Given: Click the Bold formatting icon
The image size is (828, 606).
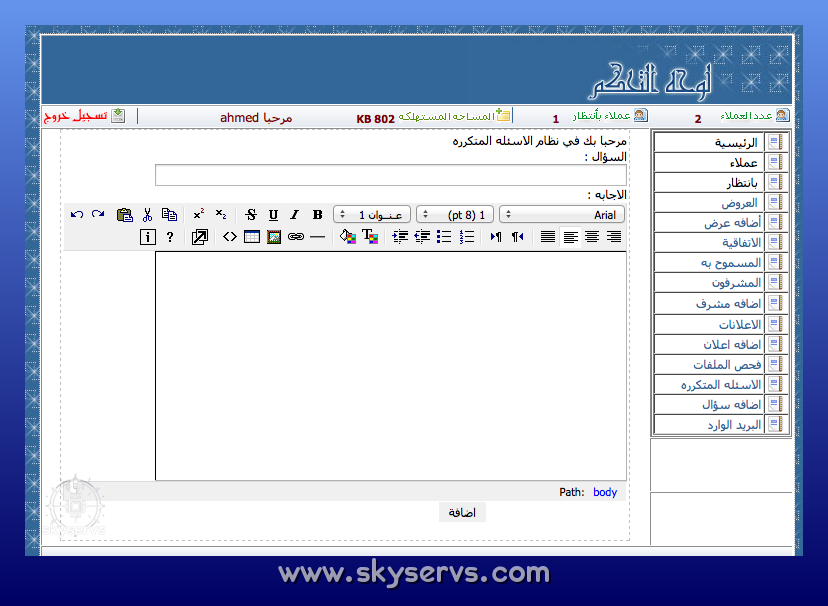Looking at the screenshot, I should tap(317, 214).
